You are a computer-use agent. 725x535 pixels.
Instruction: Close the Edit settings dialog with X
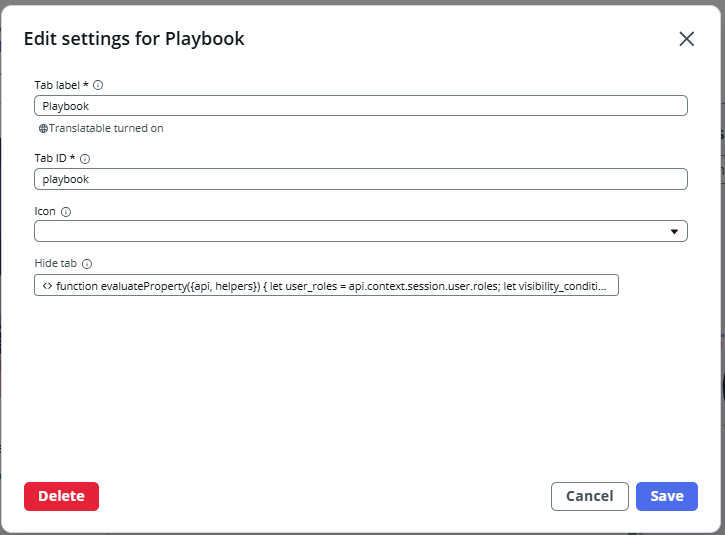pyautogui.click(x=686, y=39)
